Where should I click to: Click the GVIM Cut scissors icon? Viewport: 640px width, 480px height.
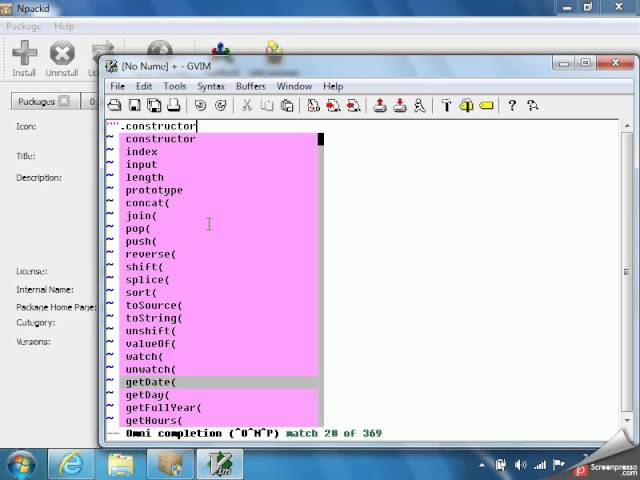247,106
